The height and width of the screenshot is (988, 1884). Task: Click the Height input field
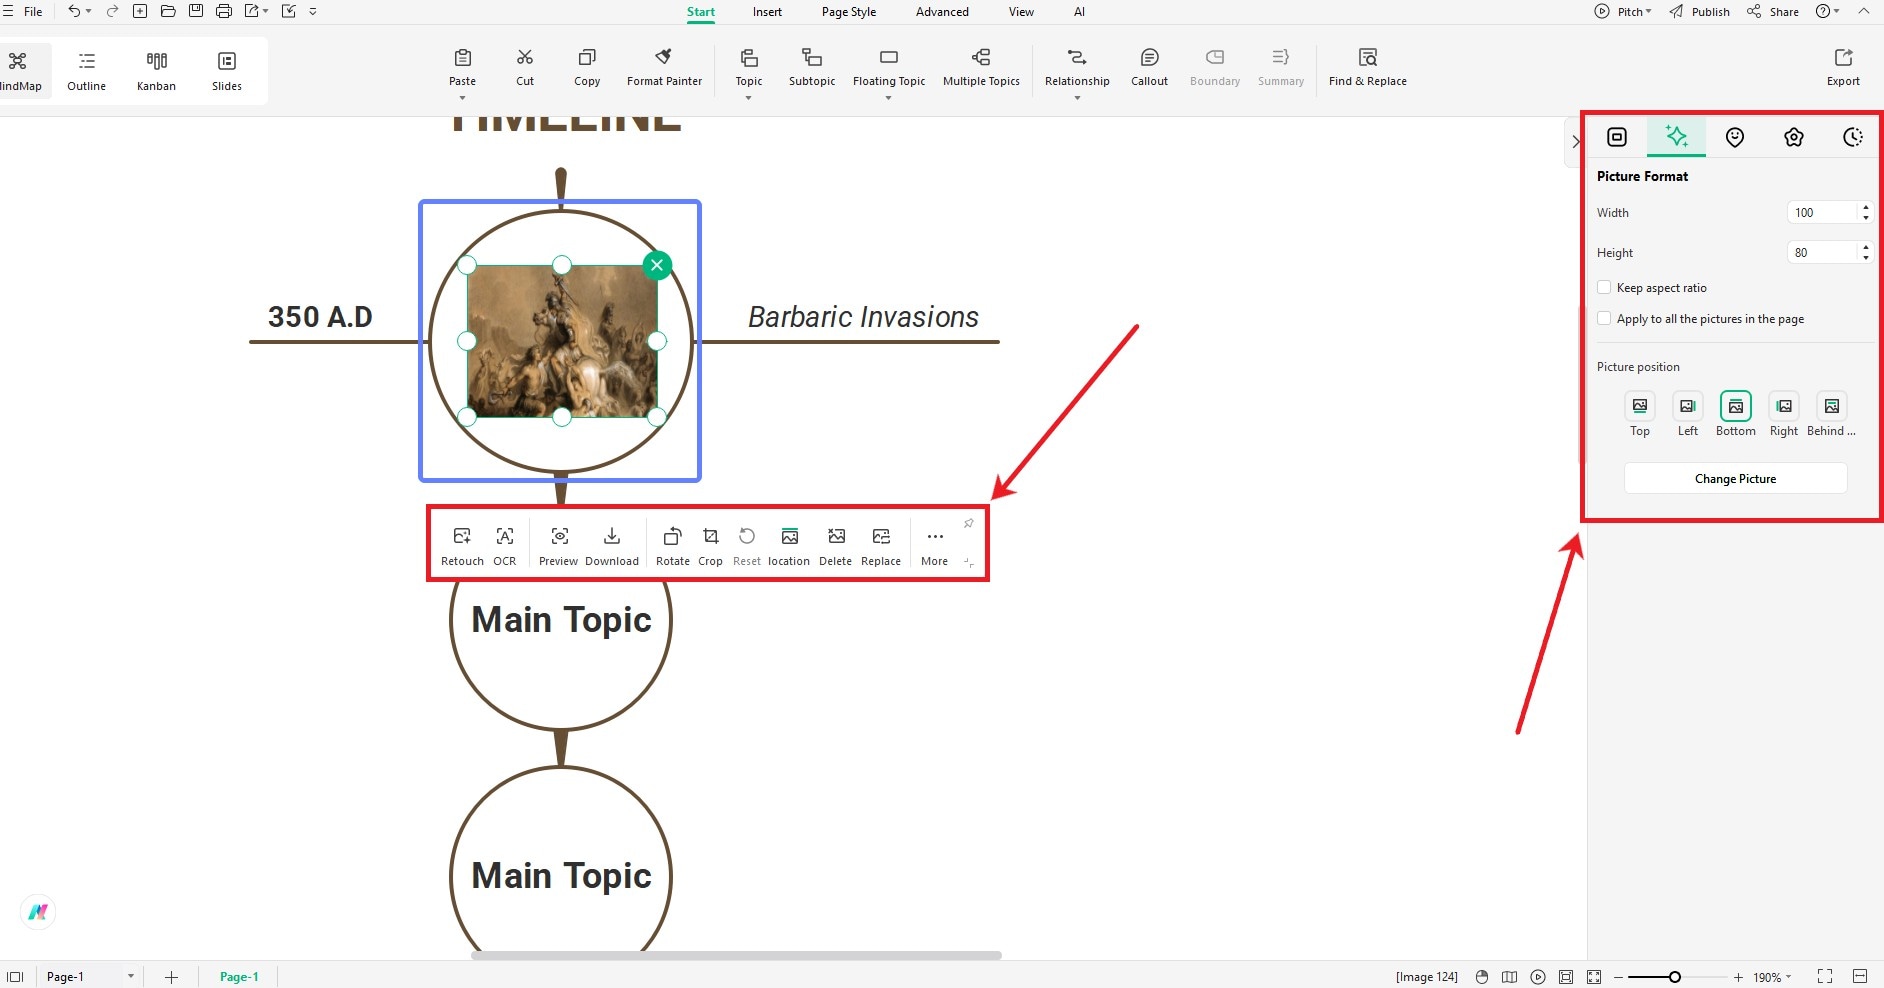tap(1822, 253)
